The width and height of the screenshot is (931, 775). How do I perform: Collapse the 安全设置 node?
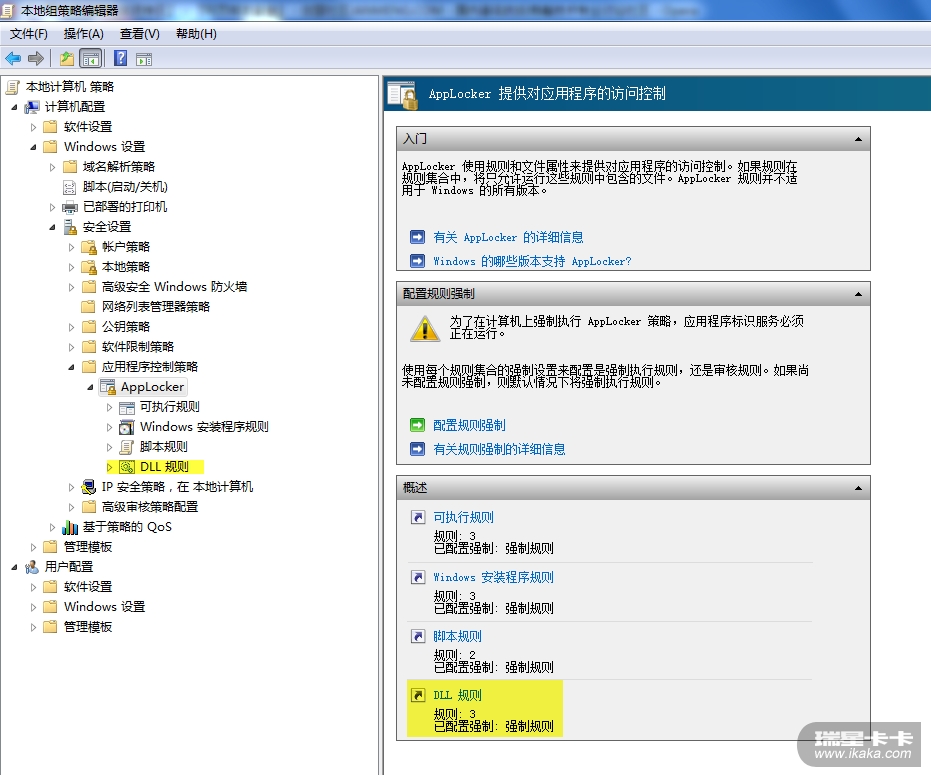52,227
